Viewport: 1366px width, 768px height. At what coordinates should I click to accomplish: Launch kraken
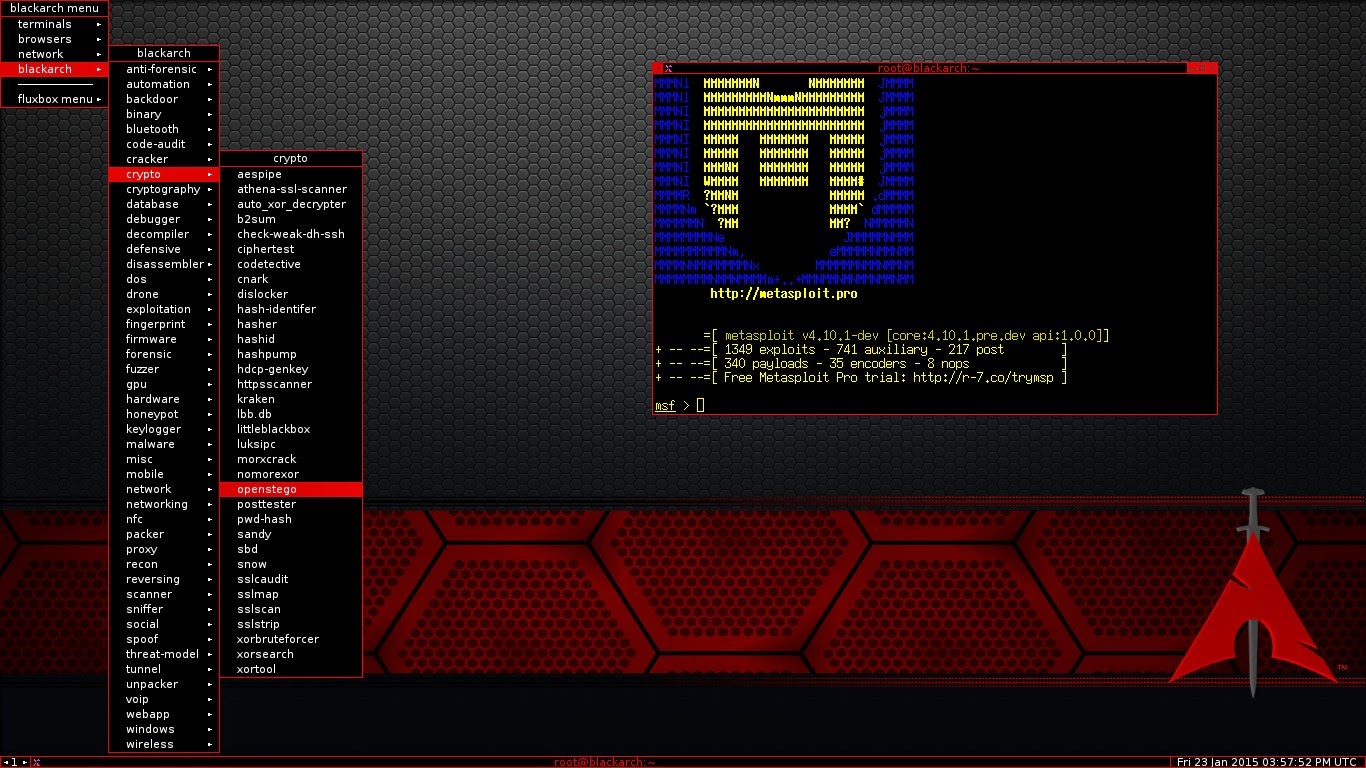coord(291,399)
